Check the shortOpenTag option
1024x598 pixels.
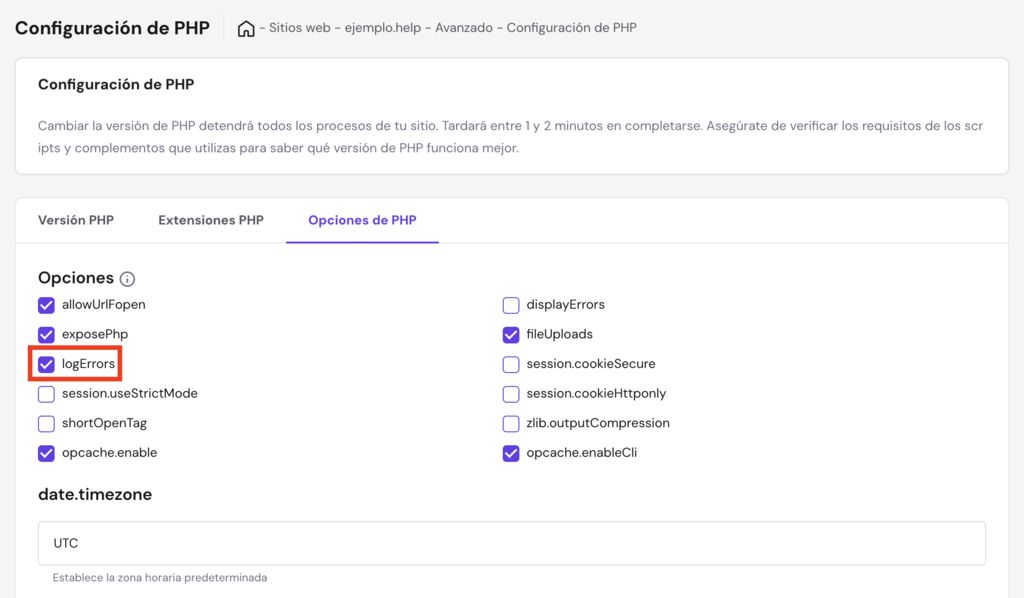(x=45, y=423)
